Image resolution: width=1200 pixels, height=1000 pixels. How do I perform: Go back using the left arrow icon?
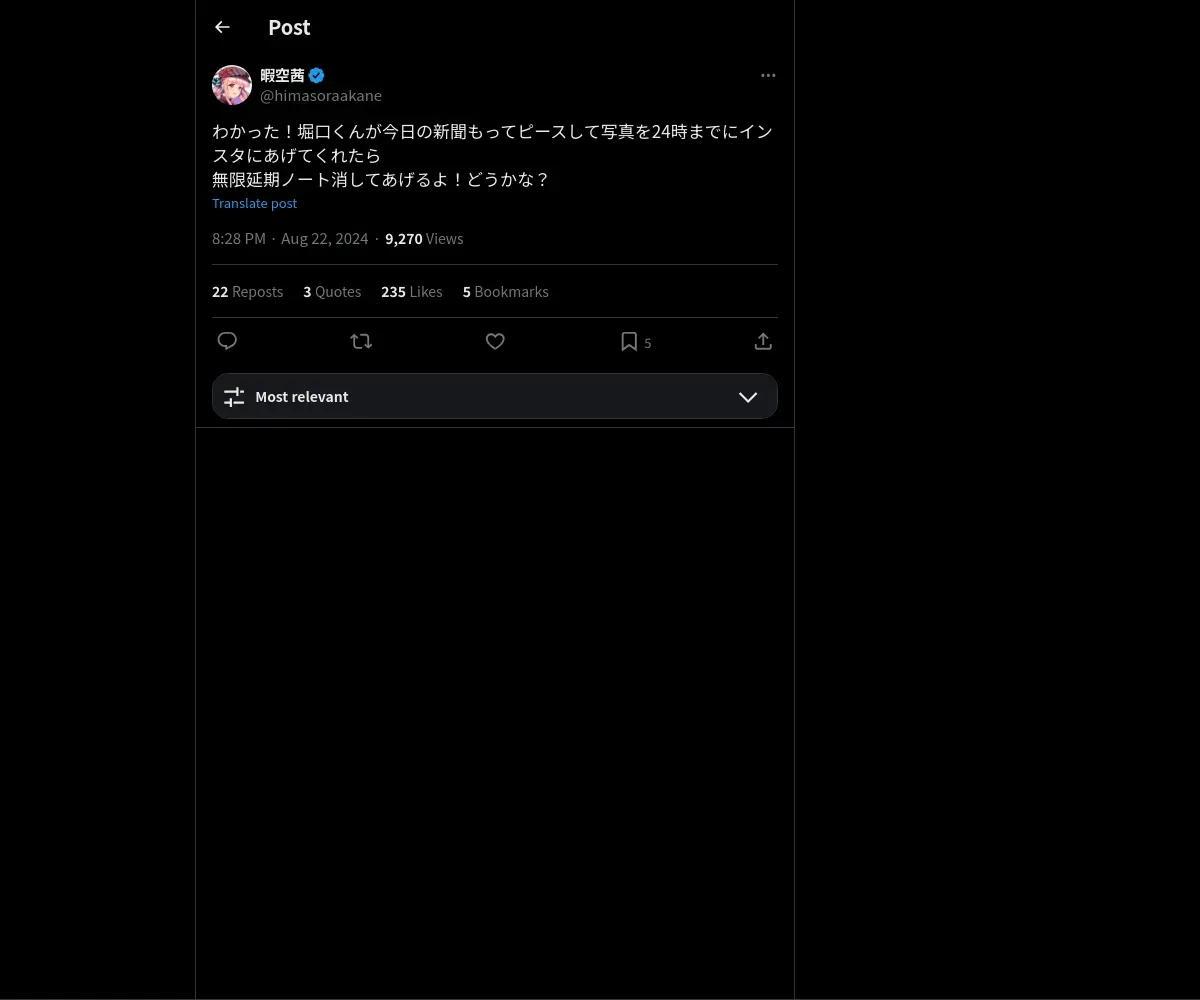coord(222,28)
